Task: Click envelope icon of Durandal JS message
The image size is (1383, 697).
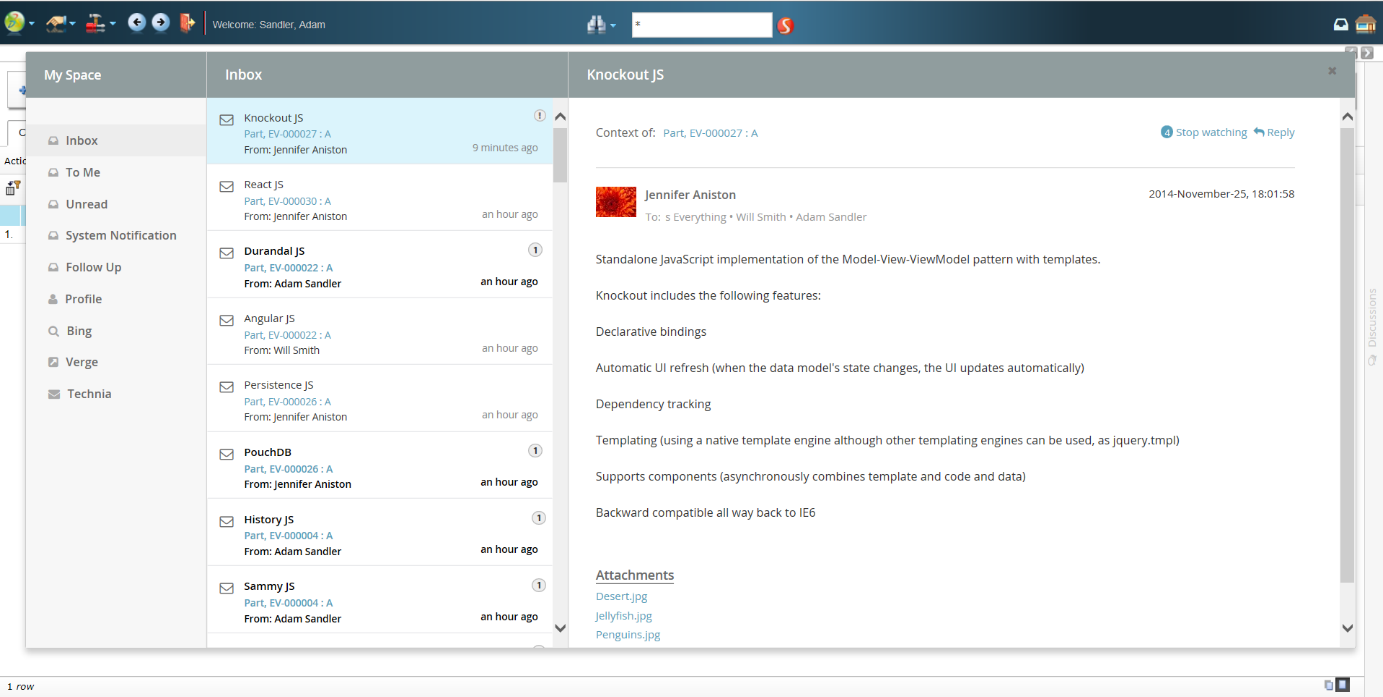Action: pos(227,253)
